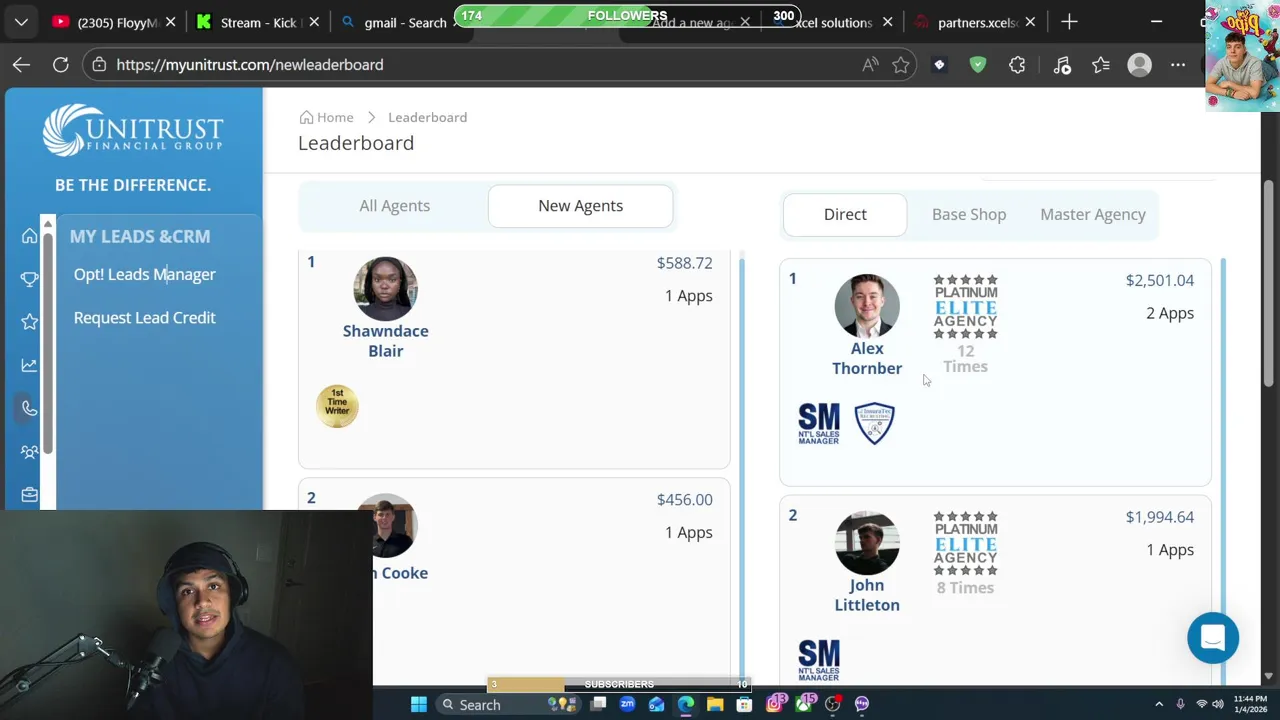
Task: Add page to favorites with star icon
Action: coord(901,65)
